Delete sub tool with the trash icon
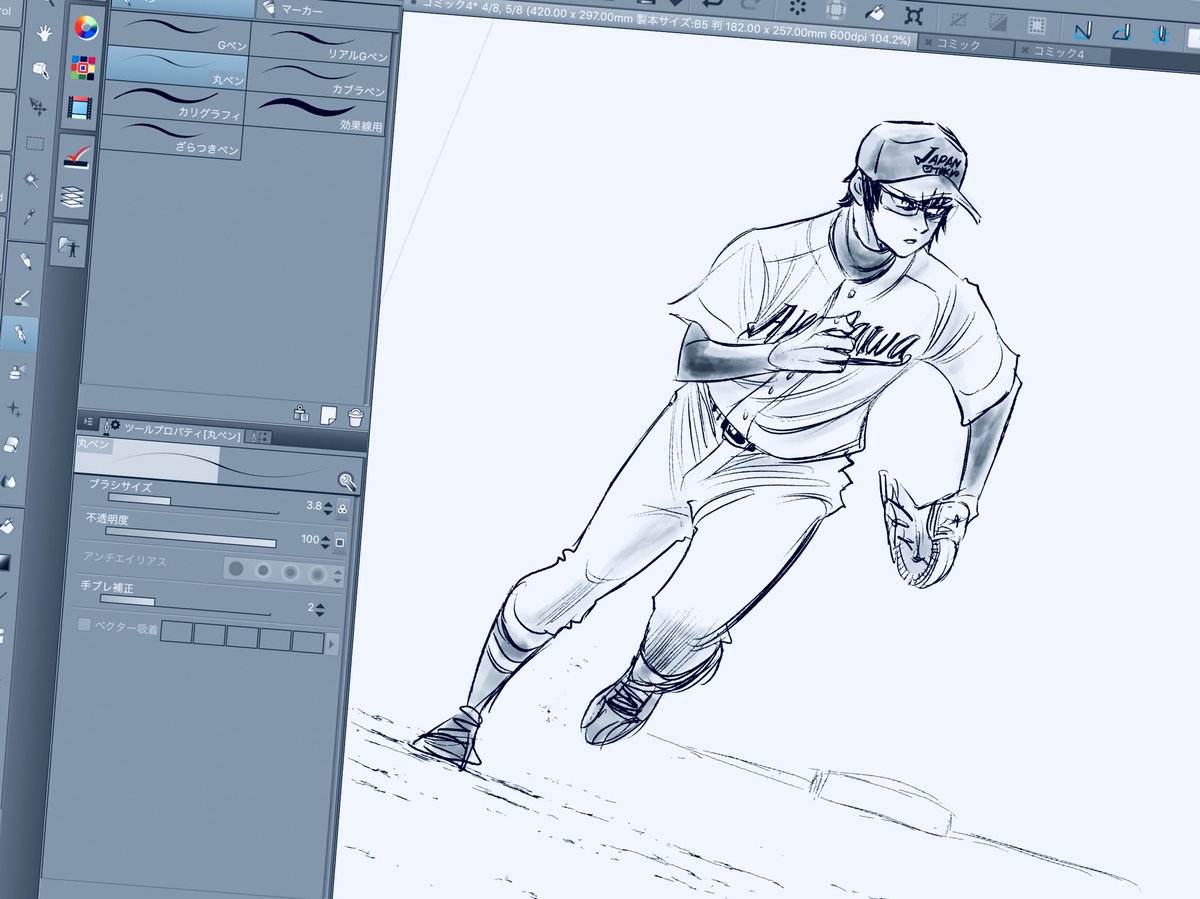 [x=355, y=417]
